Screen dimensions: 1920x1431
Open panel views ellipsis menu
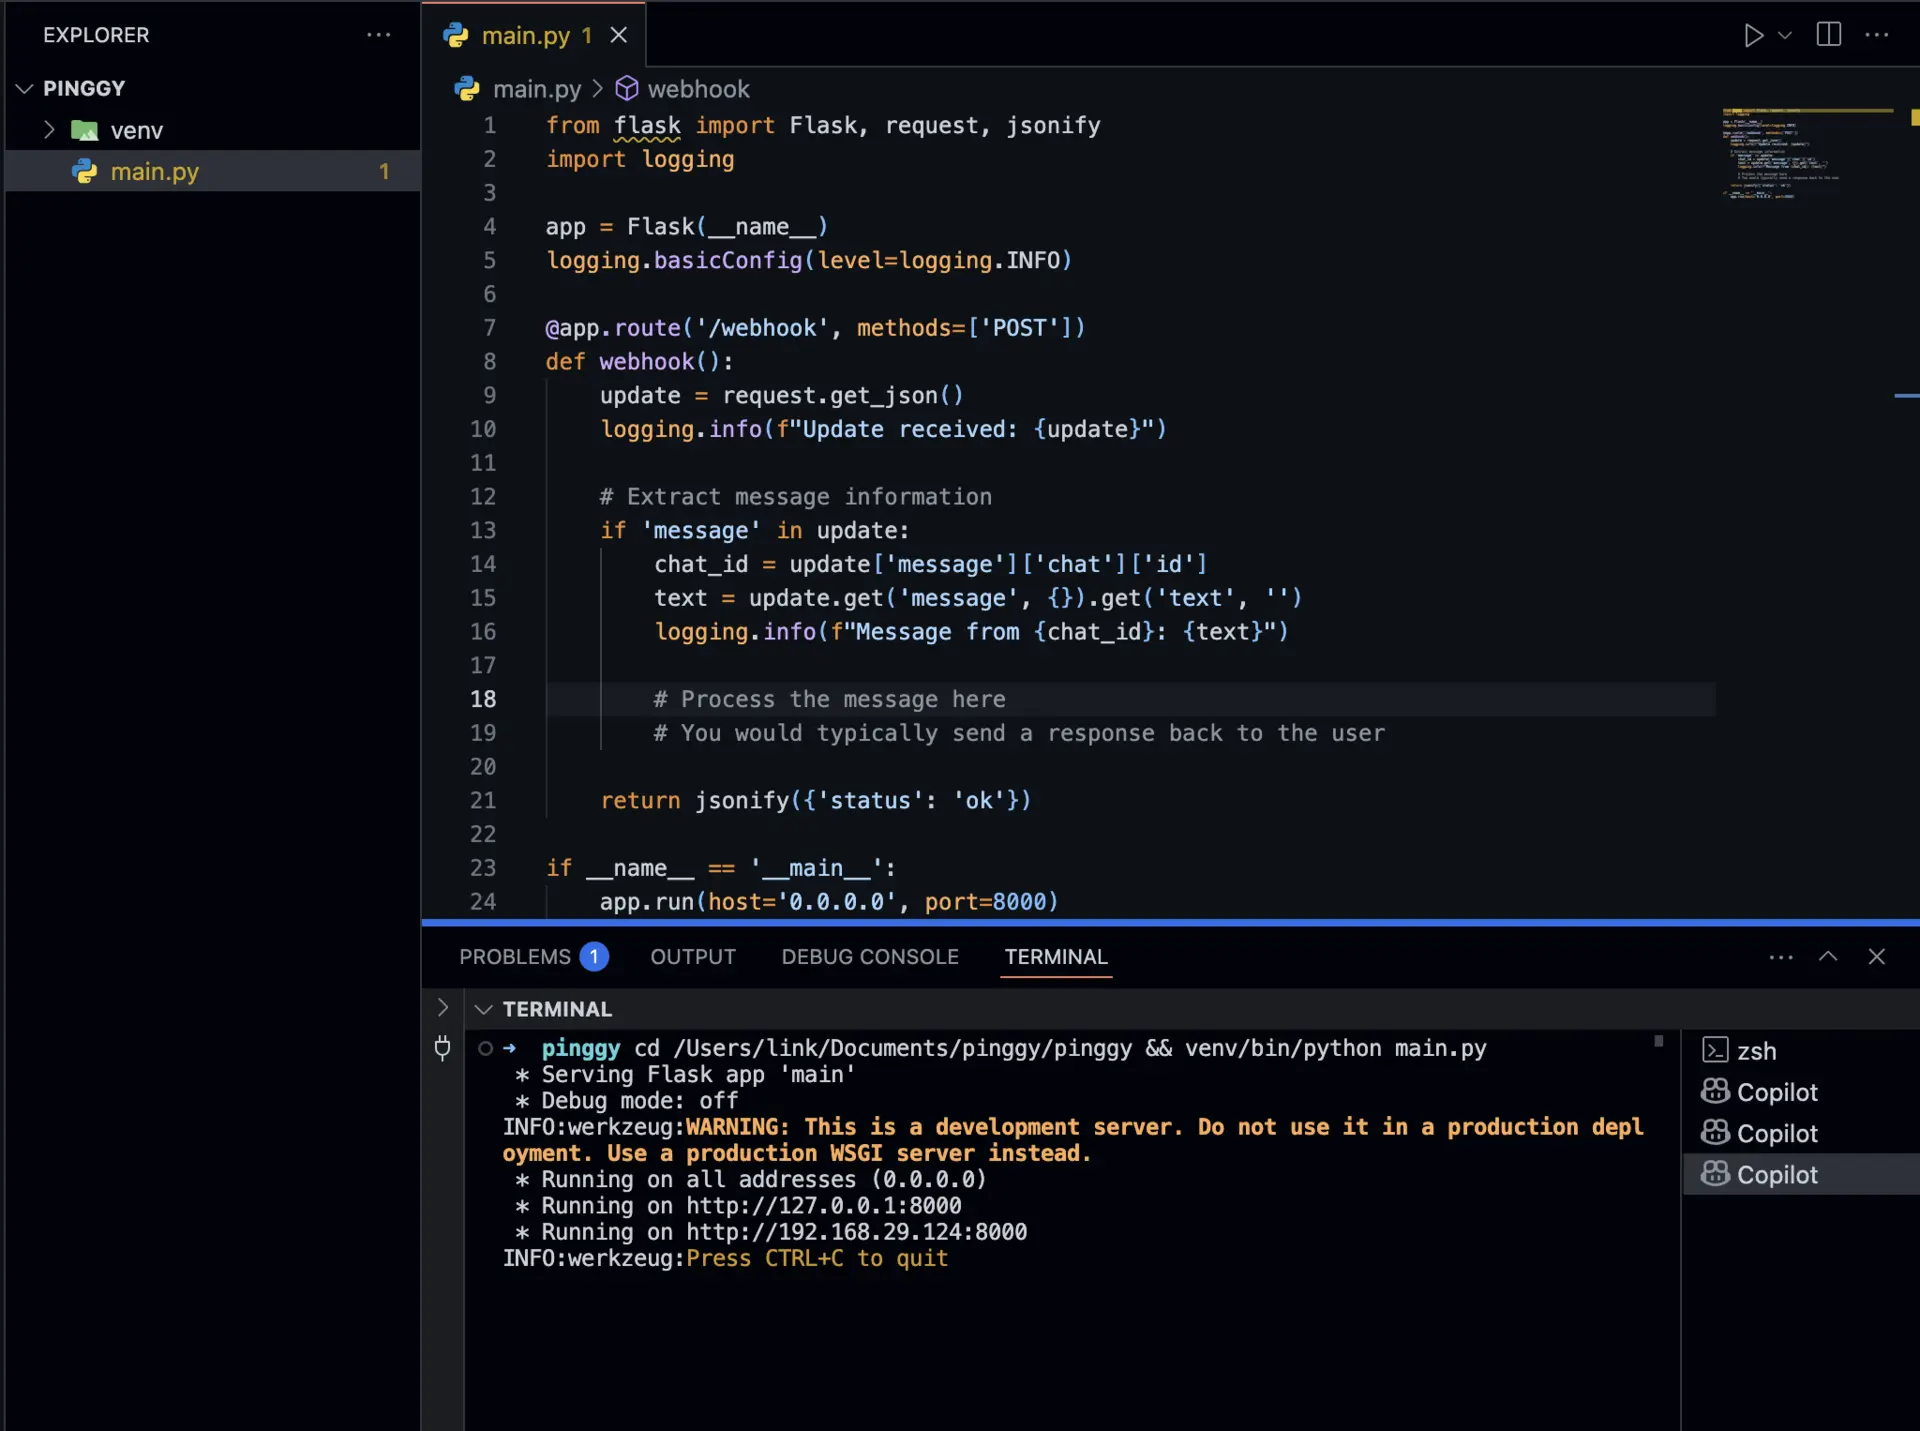[x=1781, y=957]
